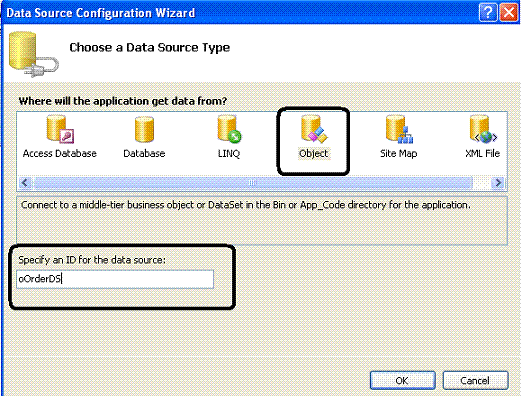Click the data source ID text field

click(x=115, y=279)
